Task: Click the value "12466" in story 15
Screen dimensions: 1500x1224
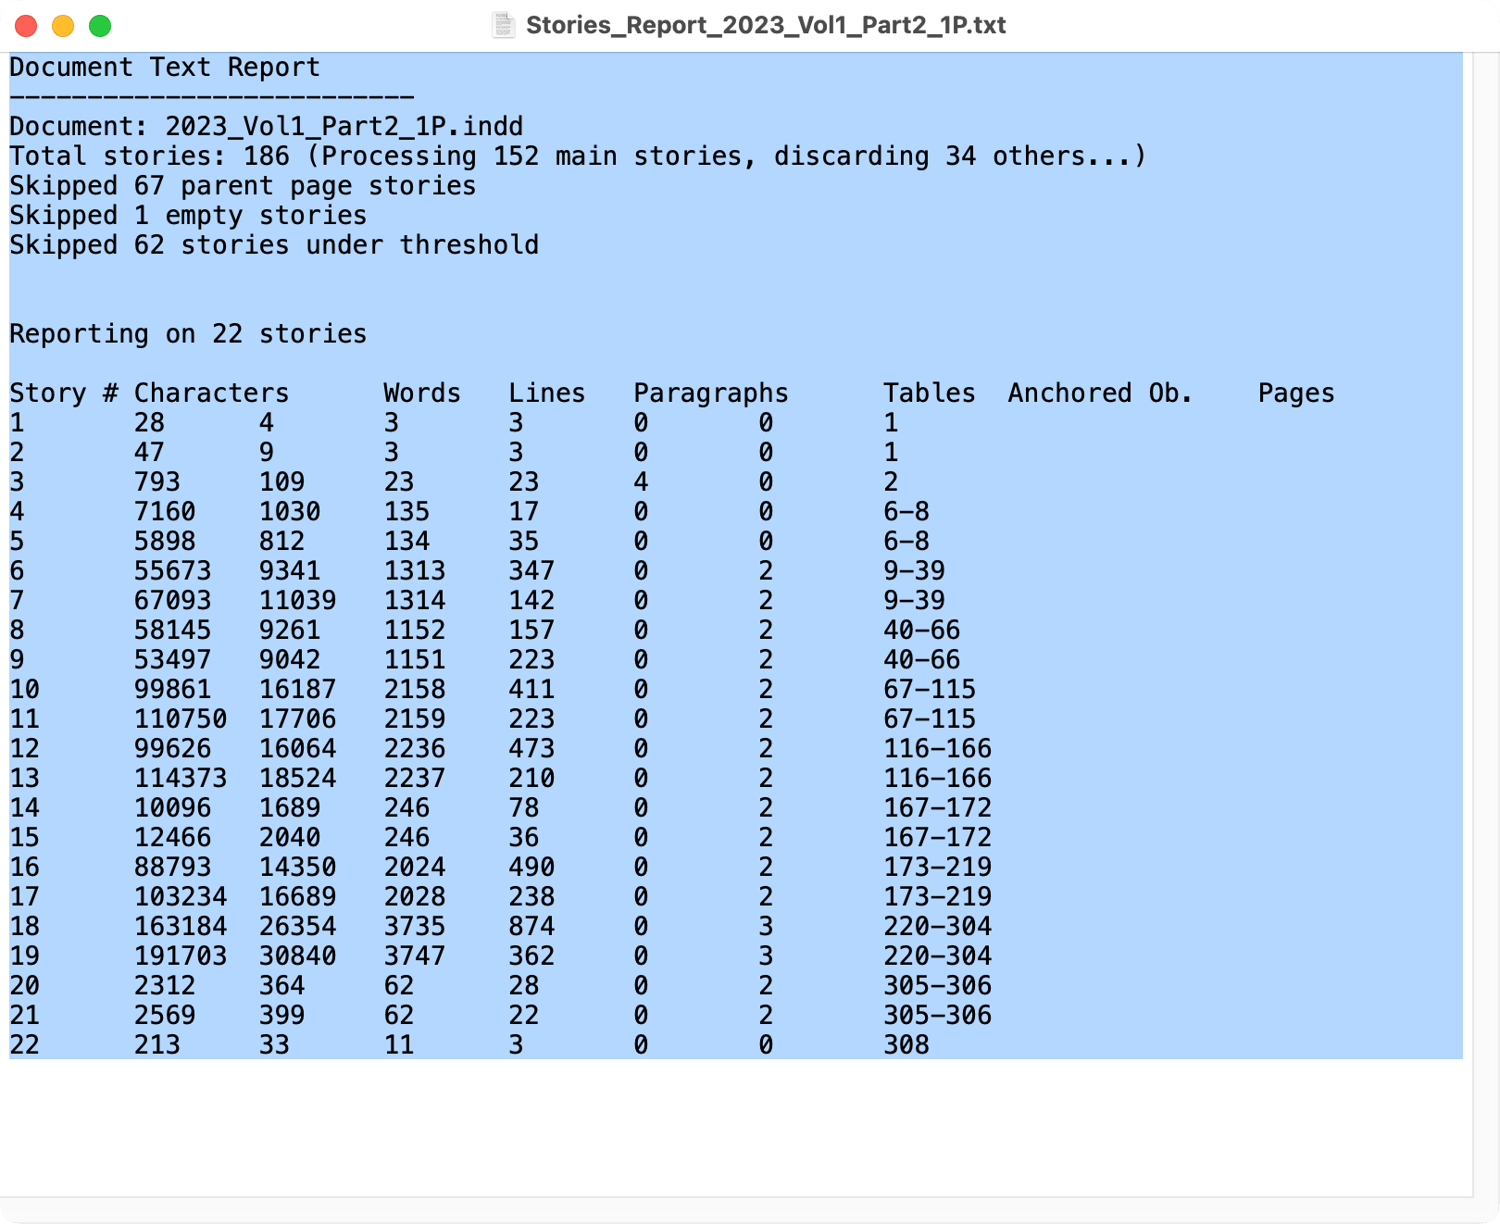Action: 173,838
